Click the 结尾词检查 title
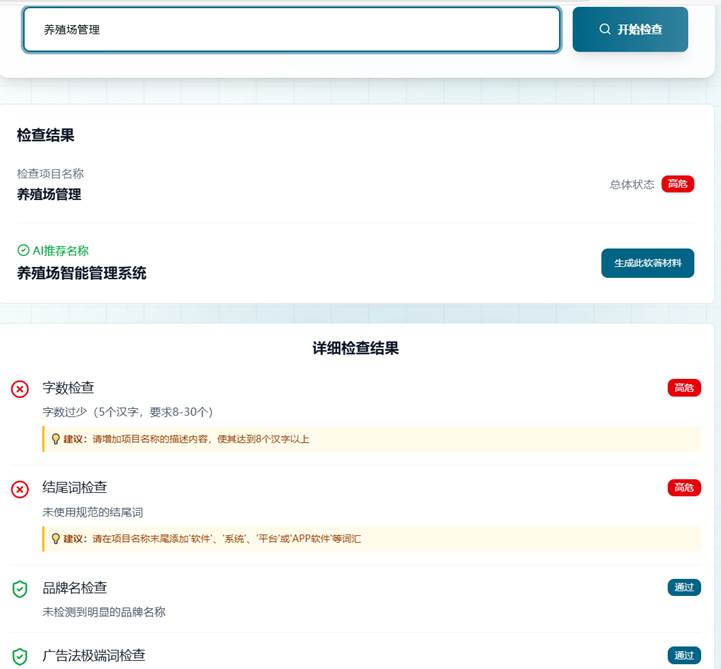Image resolution: width=721 pixels, height=669 pixels. [74, 487]
